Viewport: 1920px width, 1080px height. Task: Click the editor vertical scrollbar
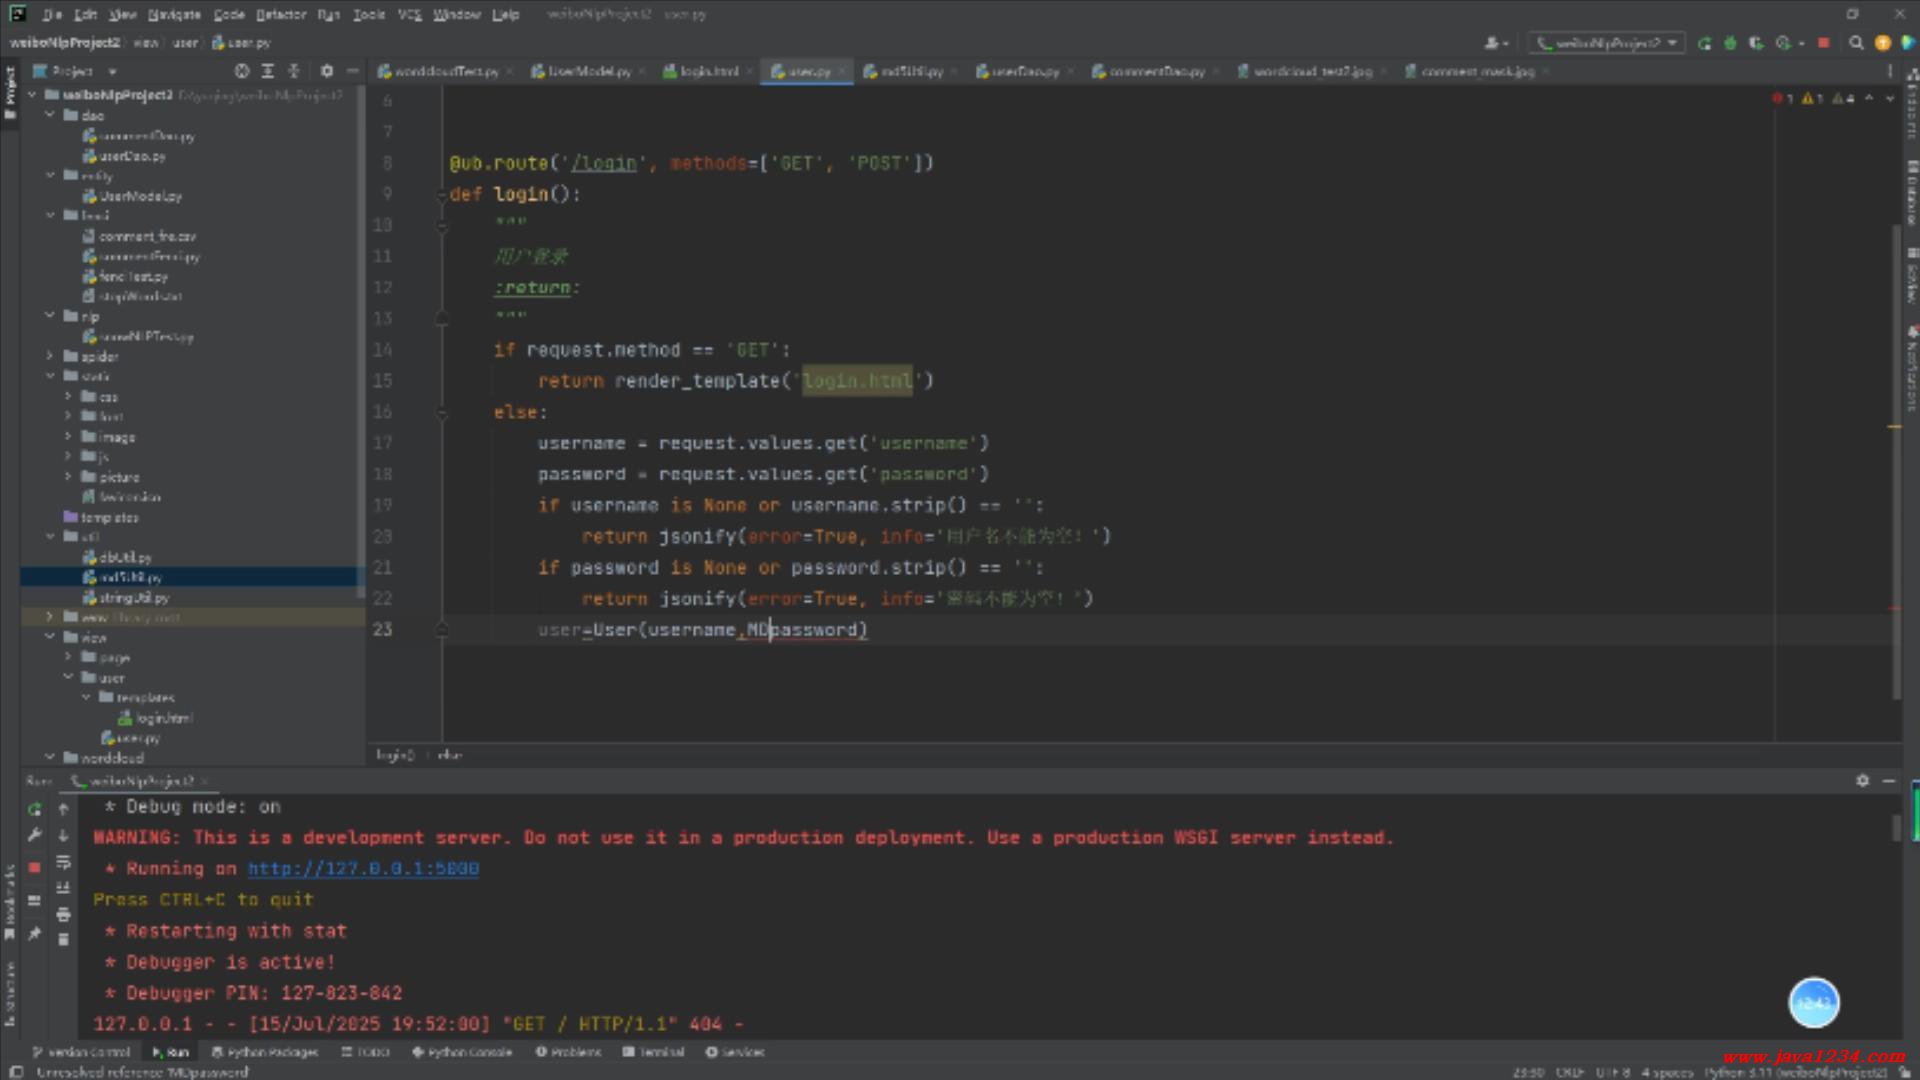click(1895, 460)
